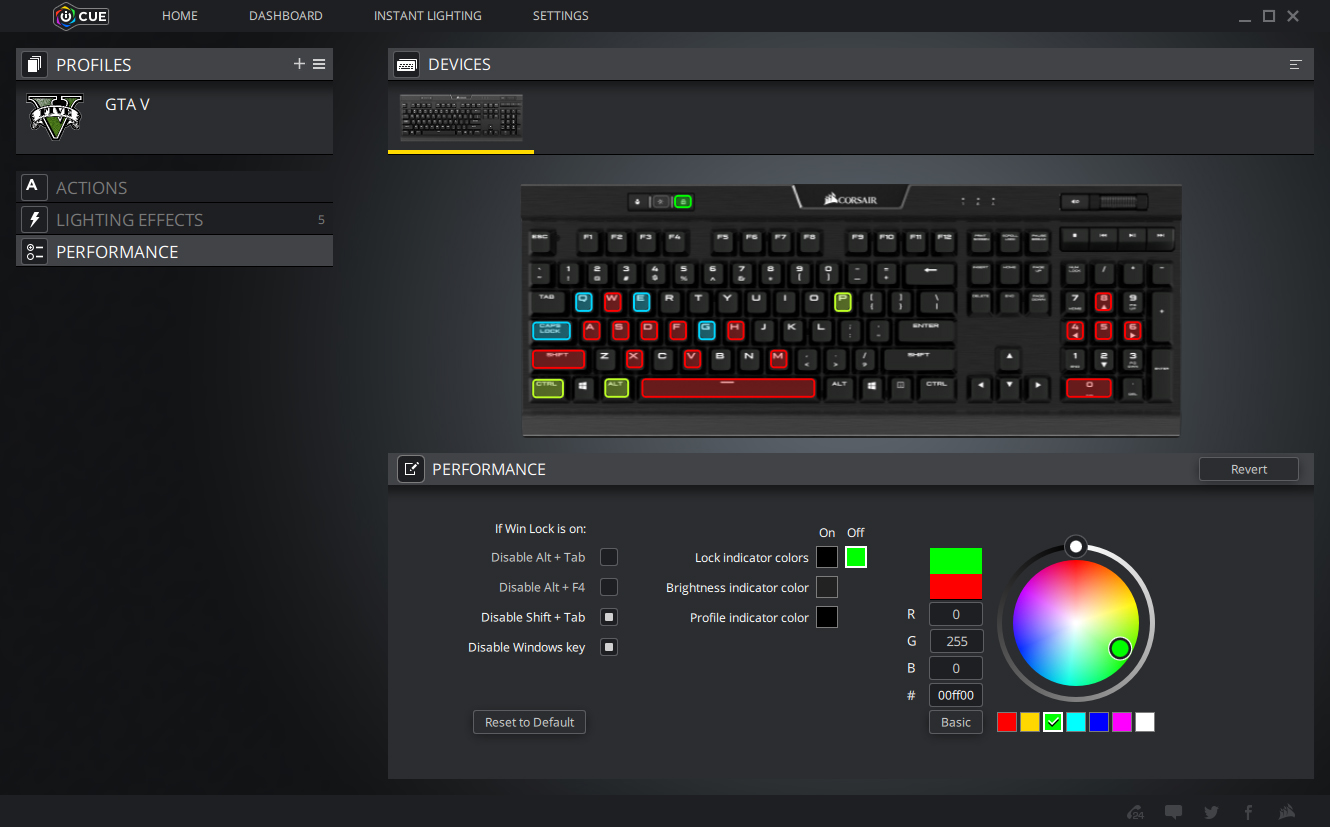Click the Devices keyboard header icon

tap(407, 64)
